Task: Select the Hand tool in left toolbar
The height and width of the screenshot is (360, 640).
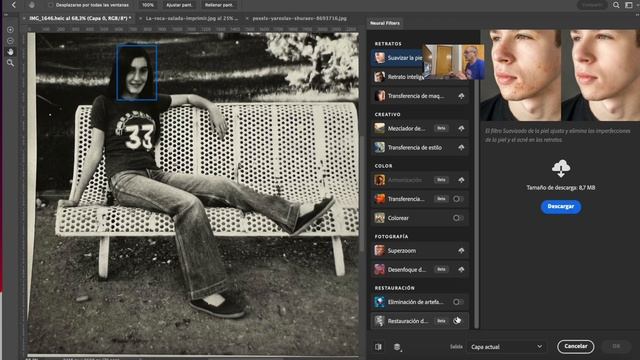Action: 11,52
